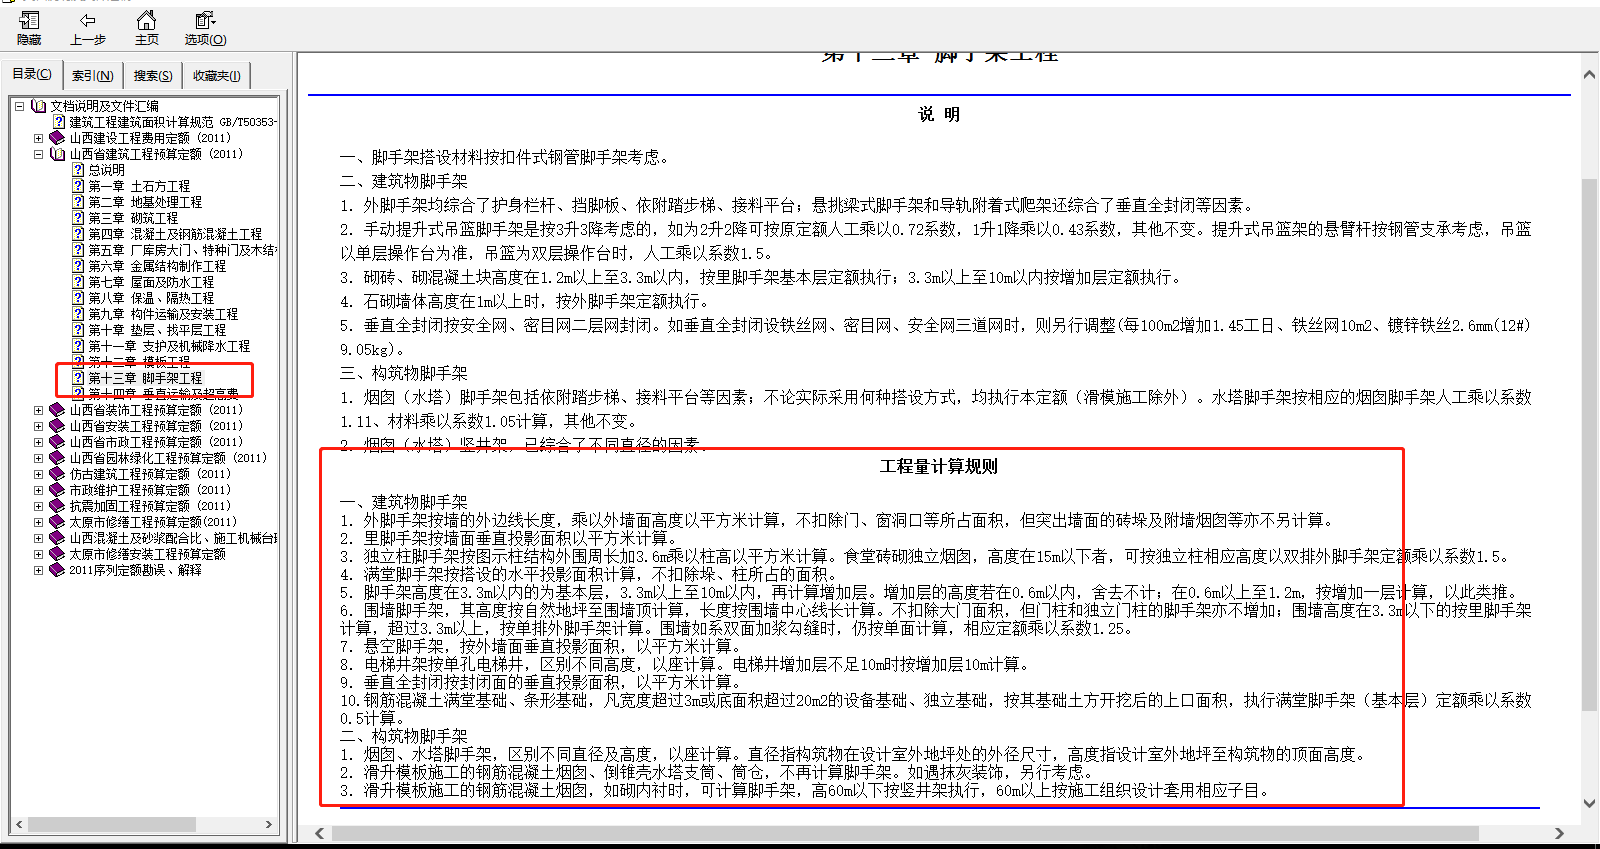Click the purple book icon for 山西建设工程费用定额
This screenshot has height=849, width=1600.
pos(57,138)
